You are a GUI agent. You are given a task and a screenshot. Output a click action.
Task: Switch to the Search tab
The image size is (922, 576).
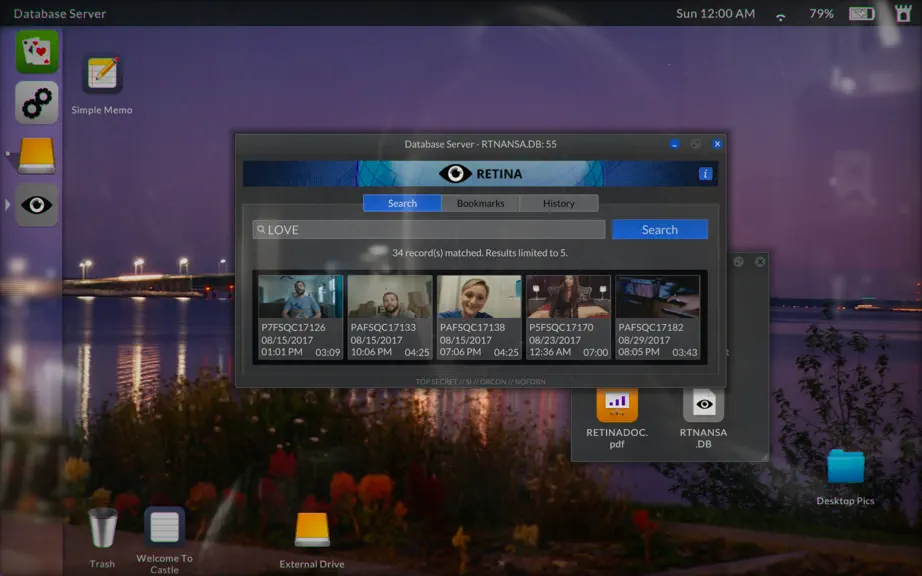[x=402, y=203]
